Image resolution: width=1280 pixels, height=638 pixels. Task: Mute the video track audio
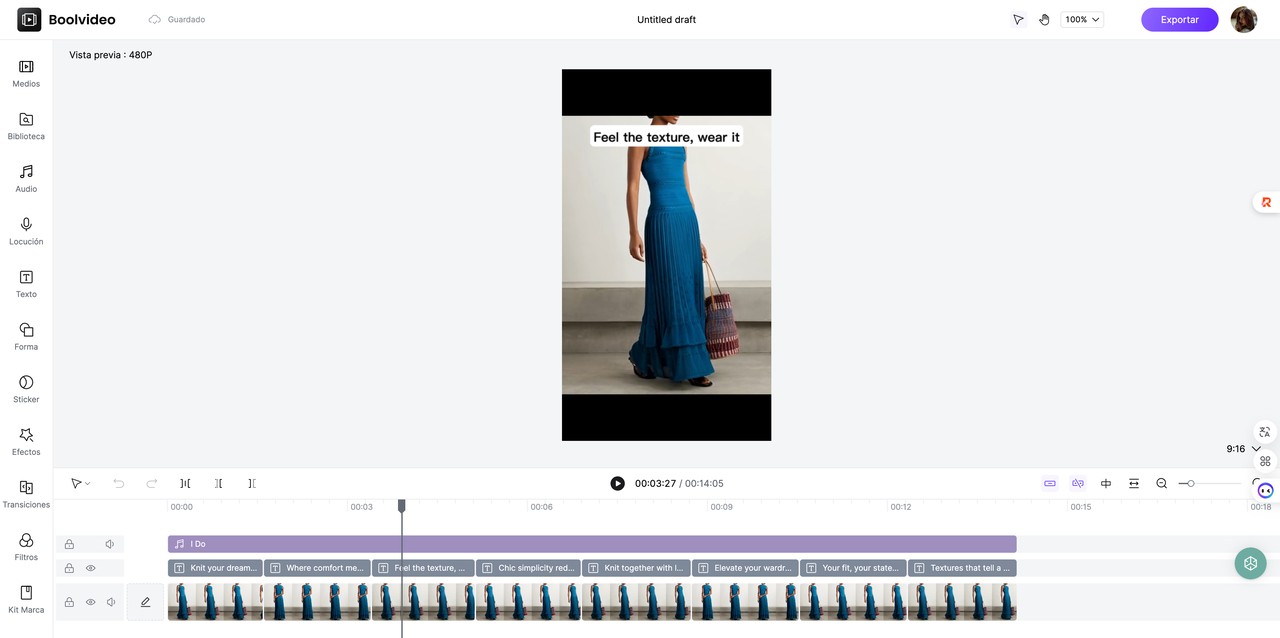111,602
